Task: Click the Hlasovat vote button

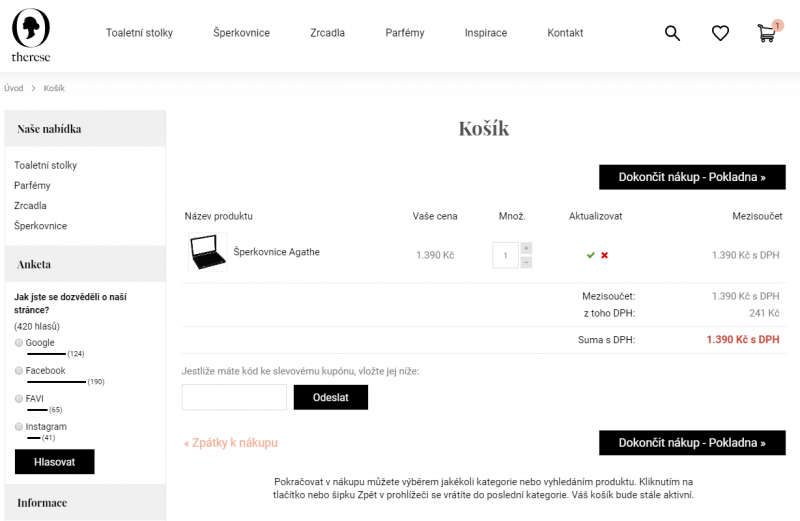Action: click(55, 461)
